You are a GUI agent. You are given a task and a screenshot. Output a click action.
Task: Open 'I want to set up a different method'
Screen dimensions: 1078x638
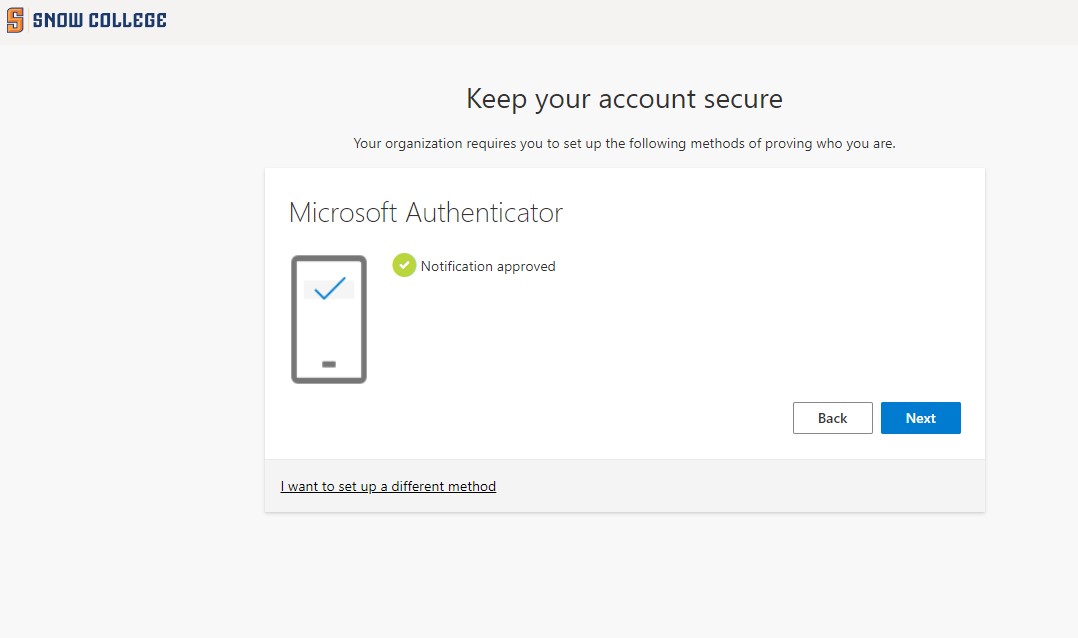click(x=388, y=486)
